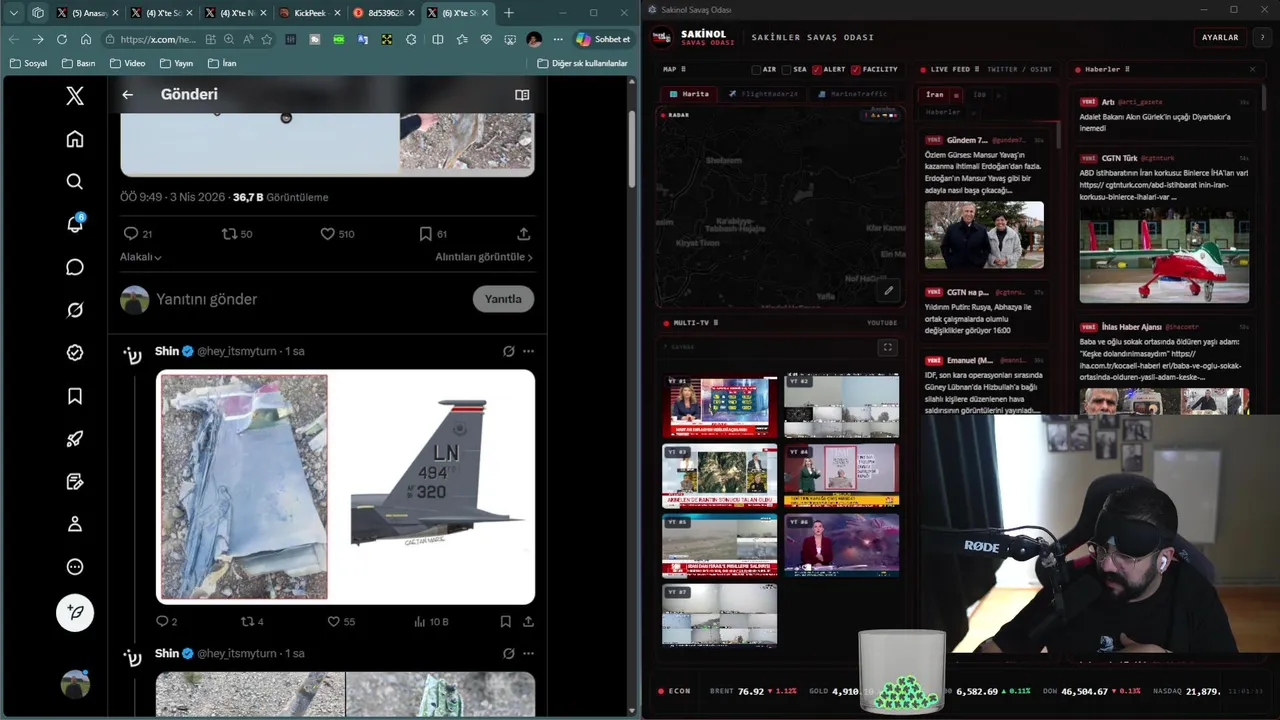Open Sosyal bookmarks folder

point(28,63)
